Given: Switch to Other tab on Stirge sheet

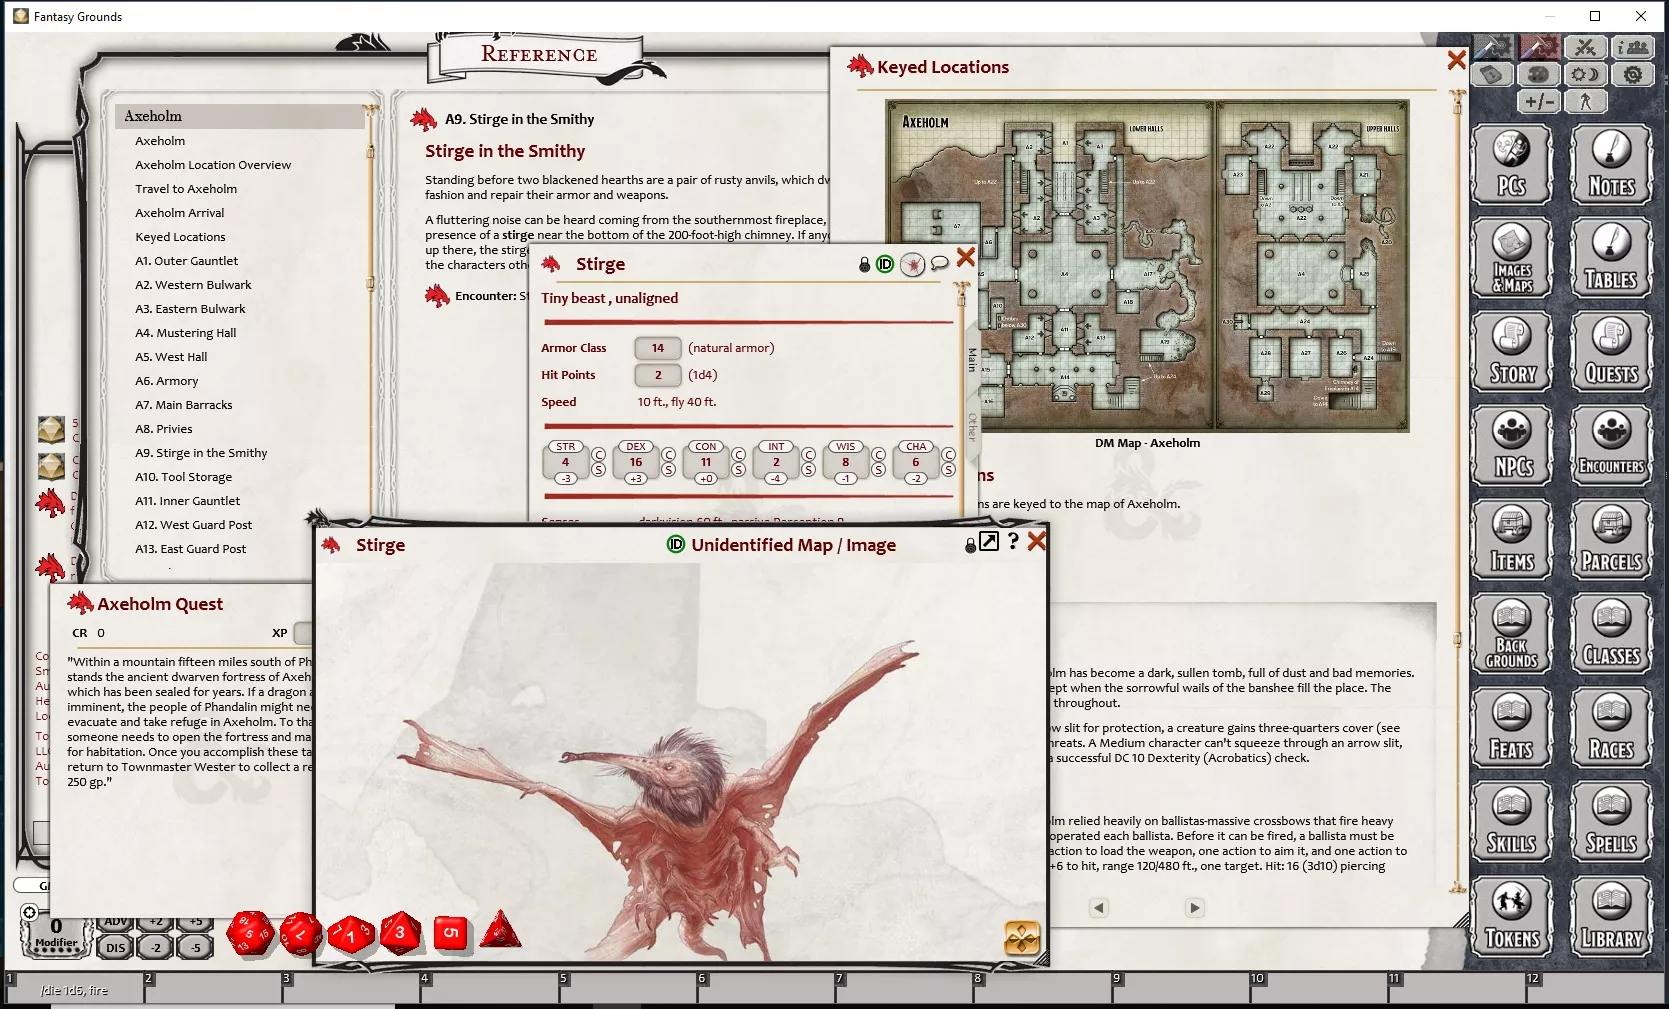Looking at the screenshot, I should click(971, 427).
